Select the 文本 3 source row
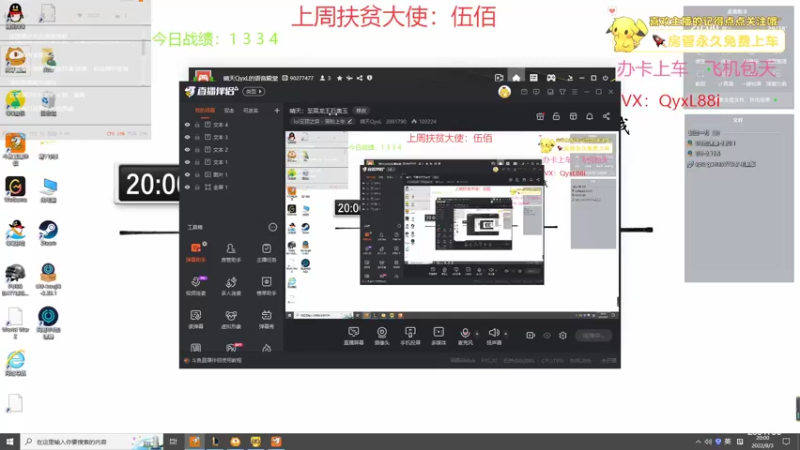 [231, 137]
